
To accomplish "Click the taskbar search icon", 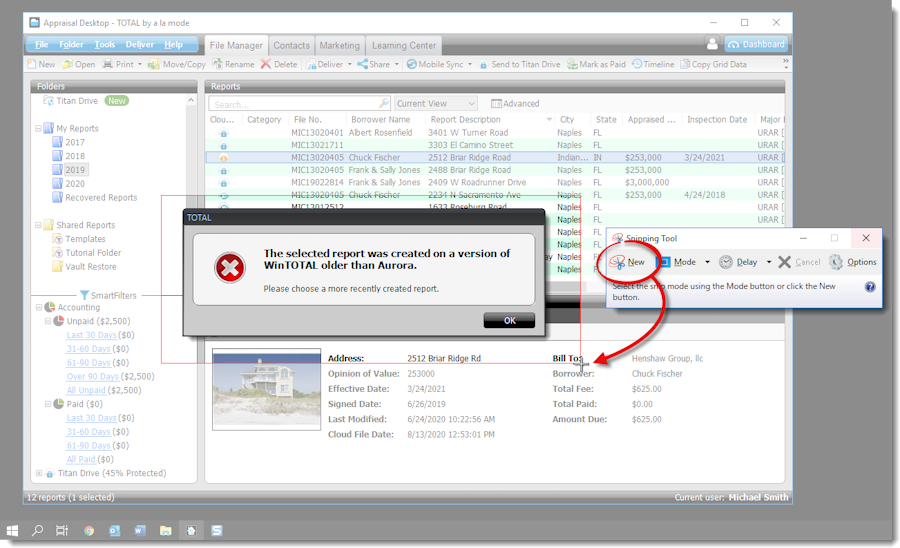I will (37, 531).
